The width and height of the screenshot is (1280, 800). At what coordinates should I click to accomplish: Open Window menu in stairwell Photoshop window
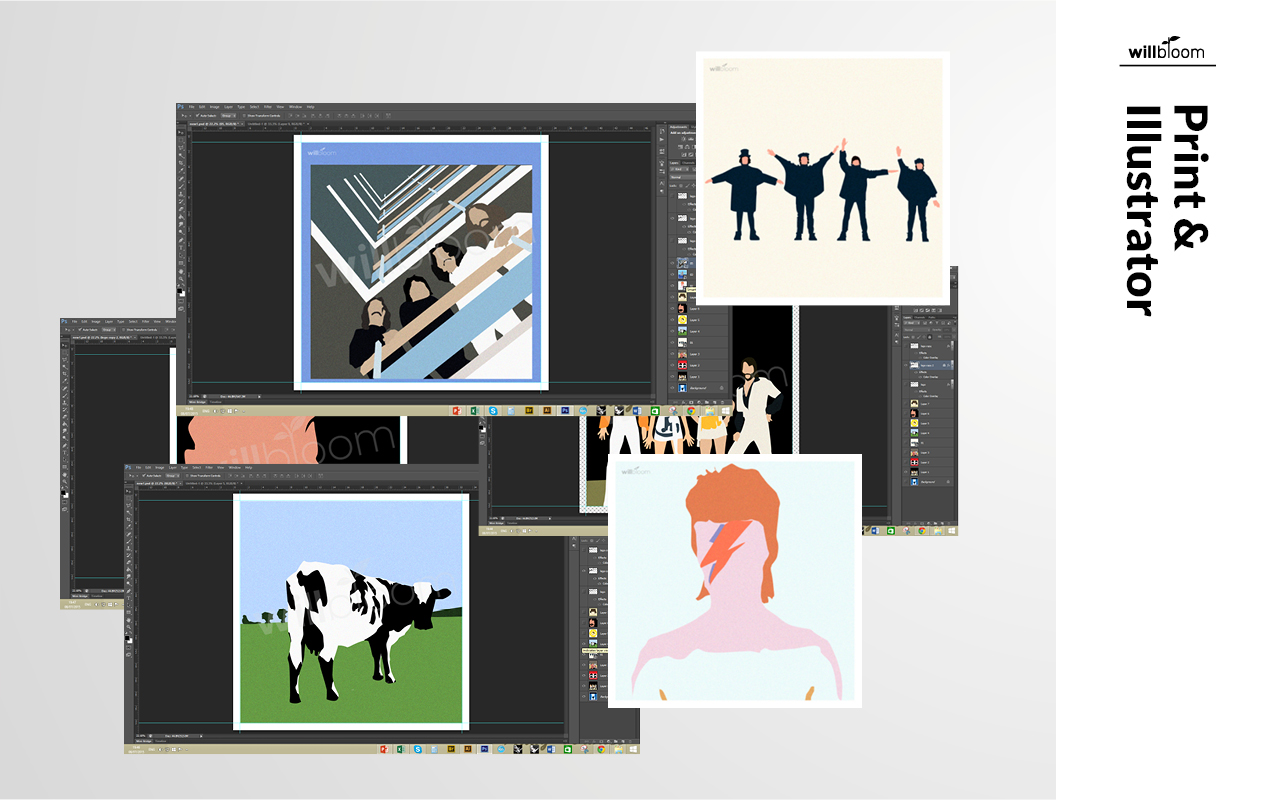point(295,107)
